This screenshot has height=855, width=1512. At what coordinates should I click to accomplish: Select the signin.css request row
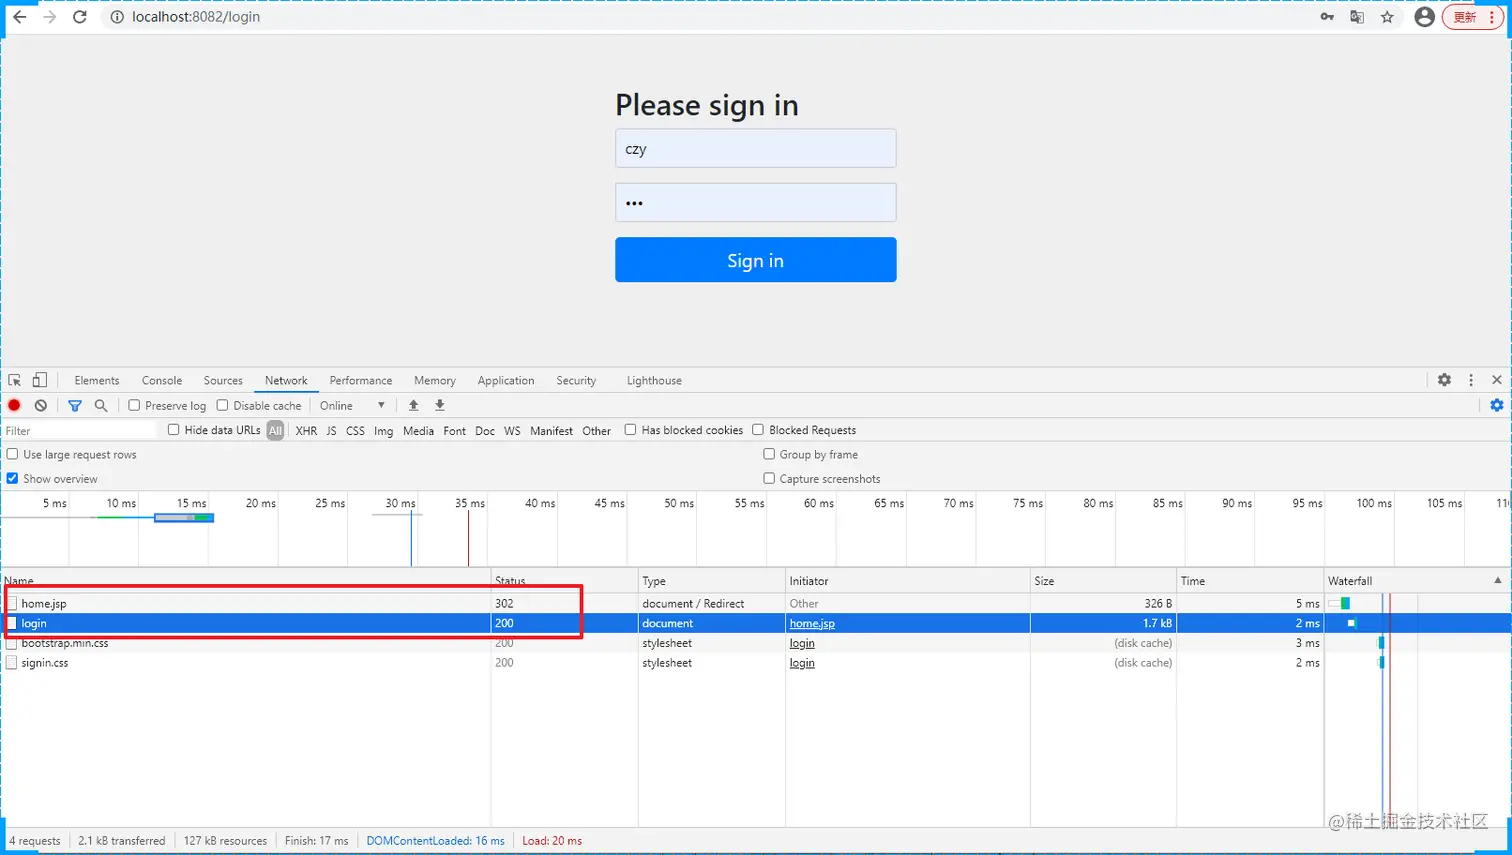pyautogui.click(x=756, y=663)
